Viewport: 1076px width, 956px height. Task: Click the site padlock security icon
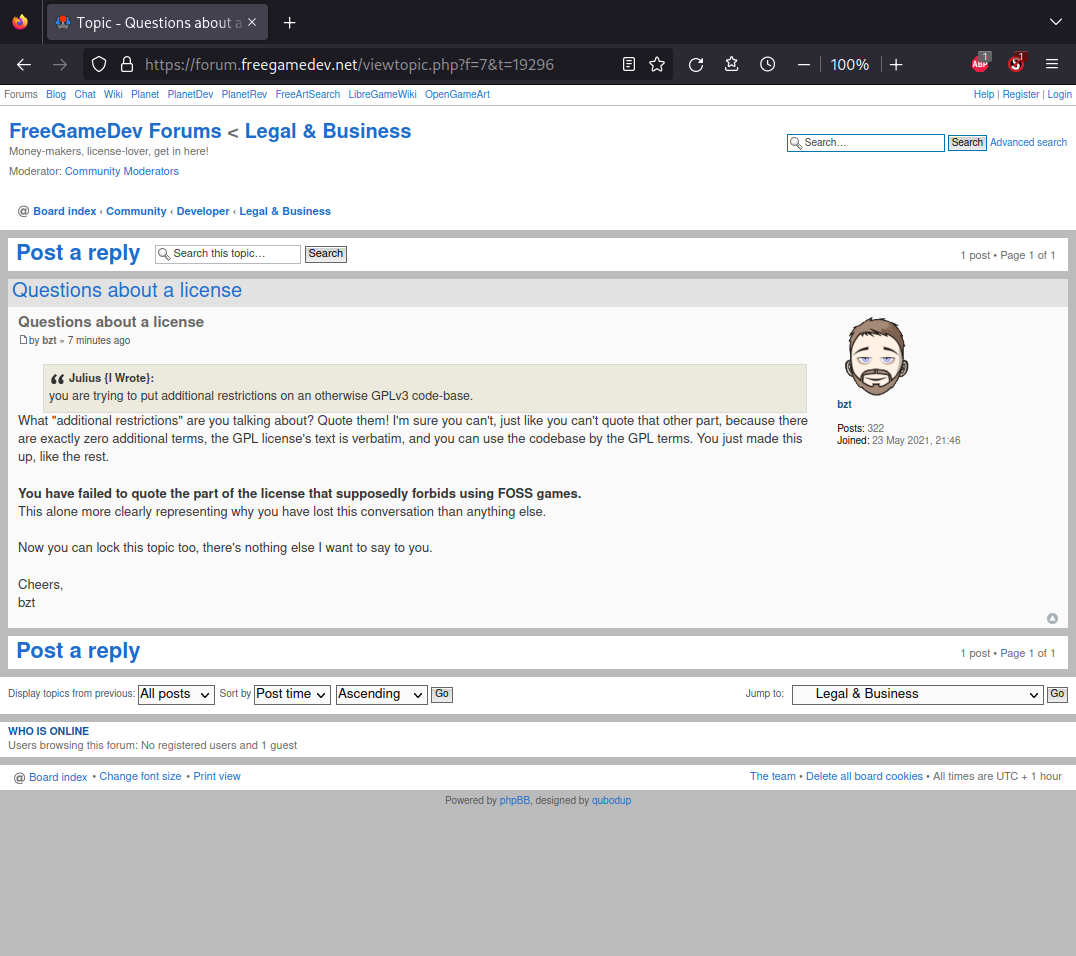tap(126, 64)
